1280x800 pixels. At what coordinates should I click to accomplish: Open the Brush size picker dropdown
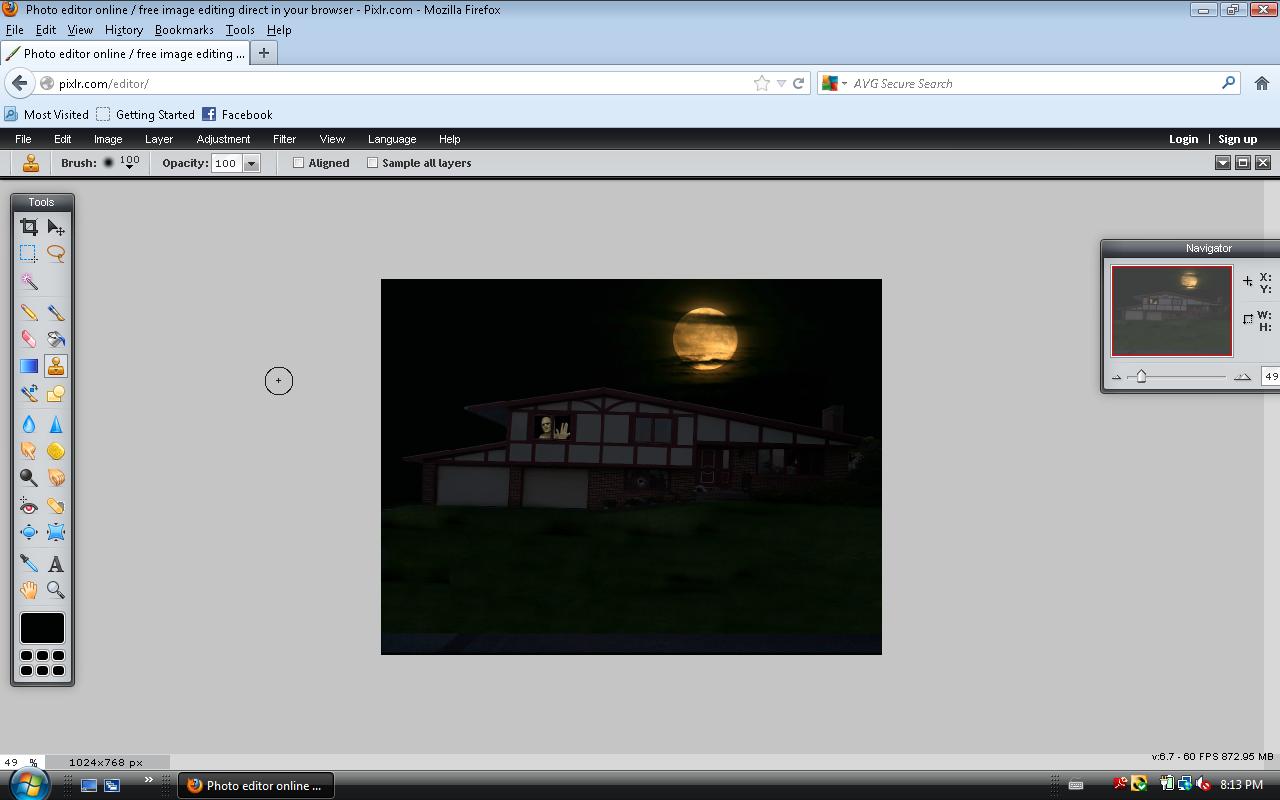click(x=130, y=163)
